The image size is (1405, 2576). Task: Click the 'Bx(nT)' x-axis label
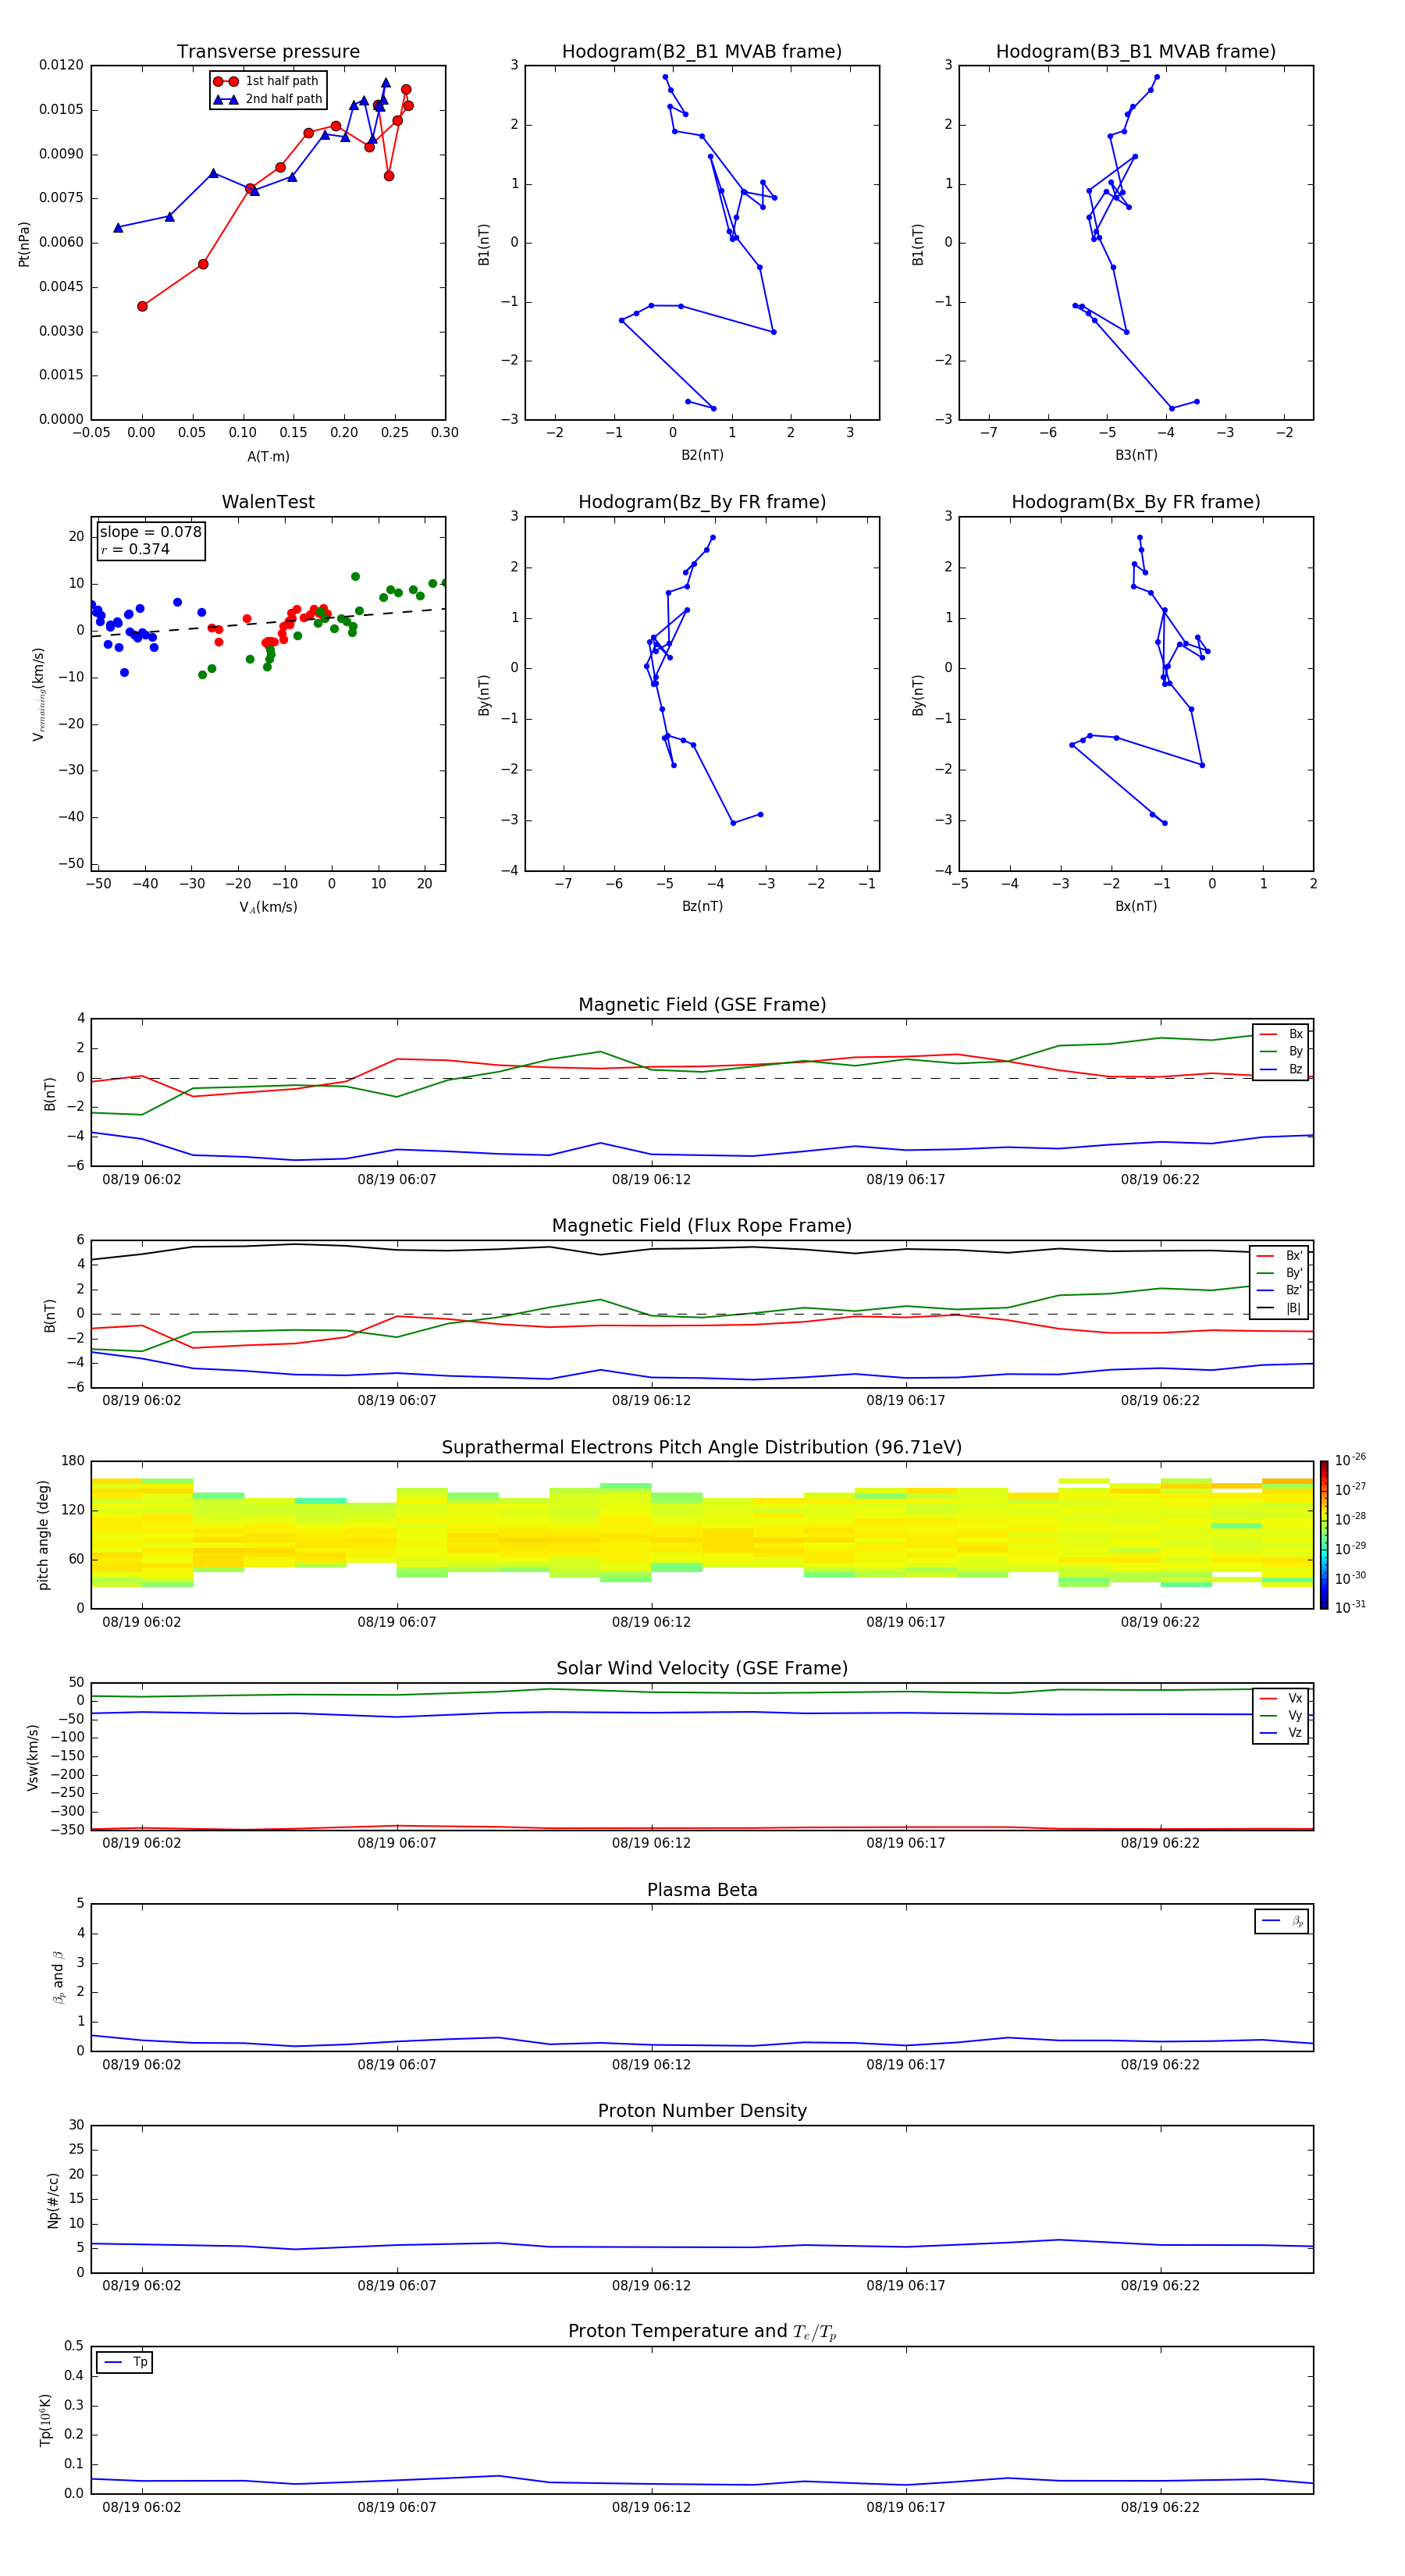tap(1136, 906)
